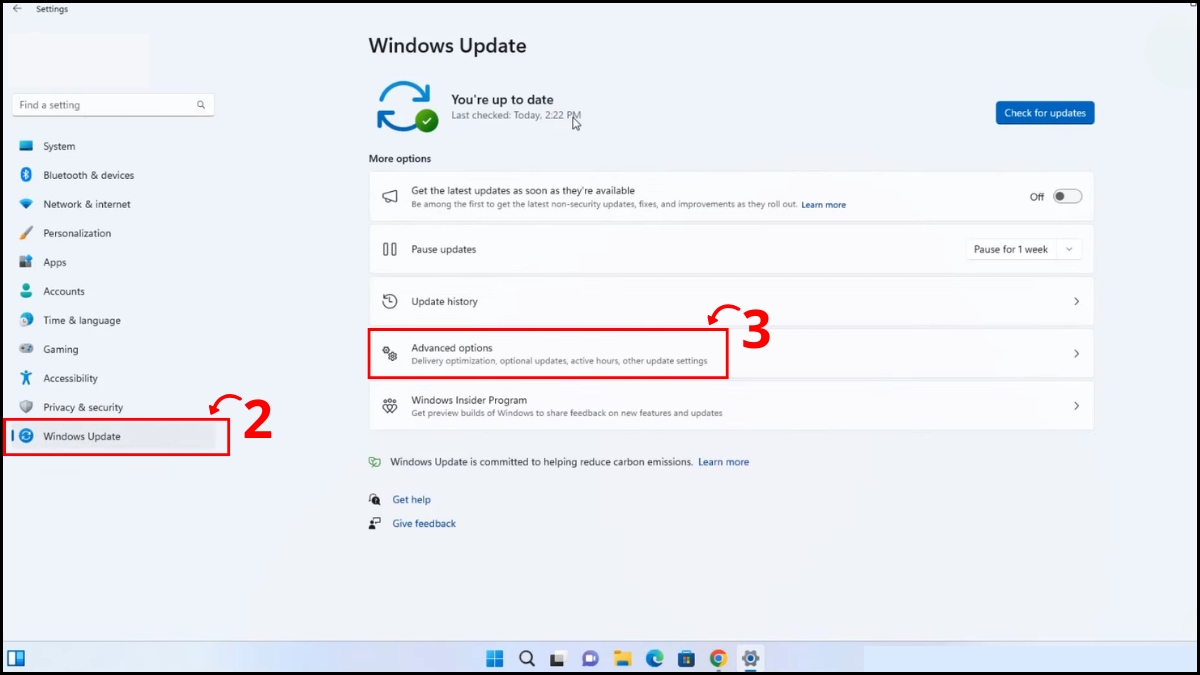The image size is (1200, 675).
Task: Expand Update history with its chevron
Action: click(x=1076, y=301)
